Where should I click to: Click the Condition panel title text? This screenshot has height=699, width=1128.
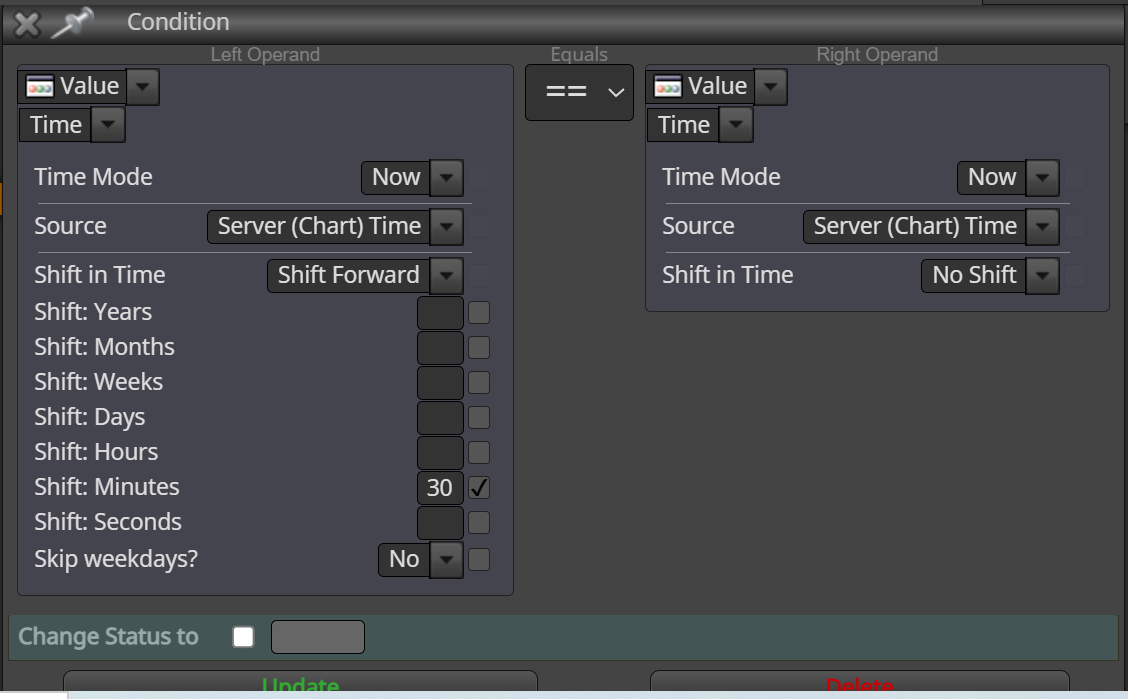pyautogui.click(x=178, y=22)
